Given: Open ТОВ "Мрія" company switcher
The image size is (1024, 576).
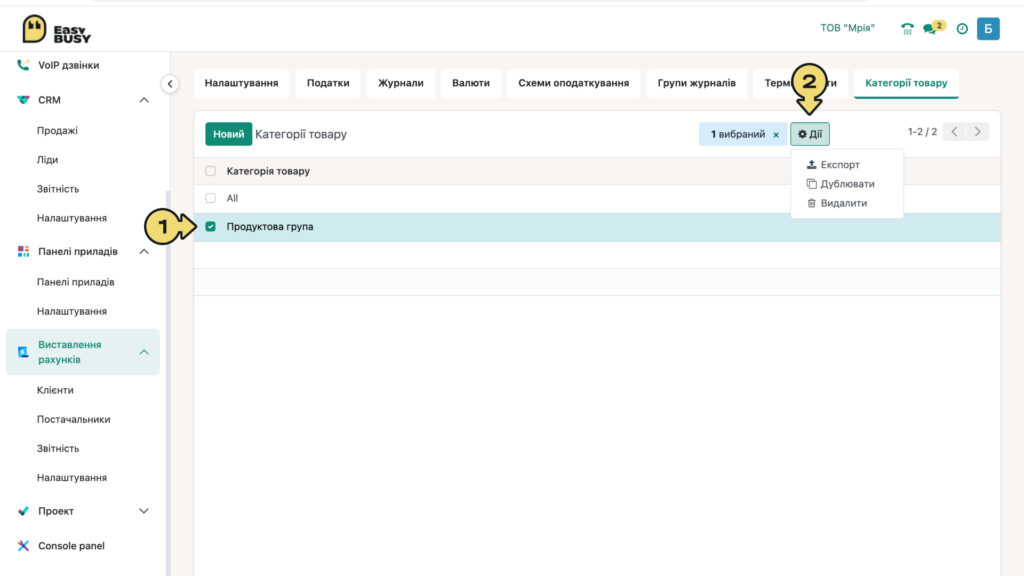Looking at the screenshot, I should [x=847, y=28].
